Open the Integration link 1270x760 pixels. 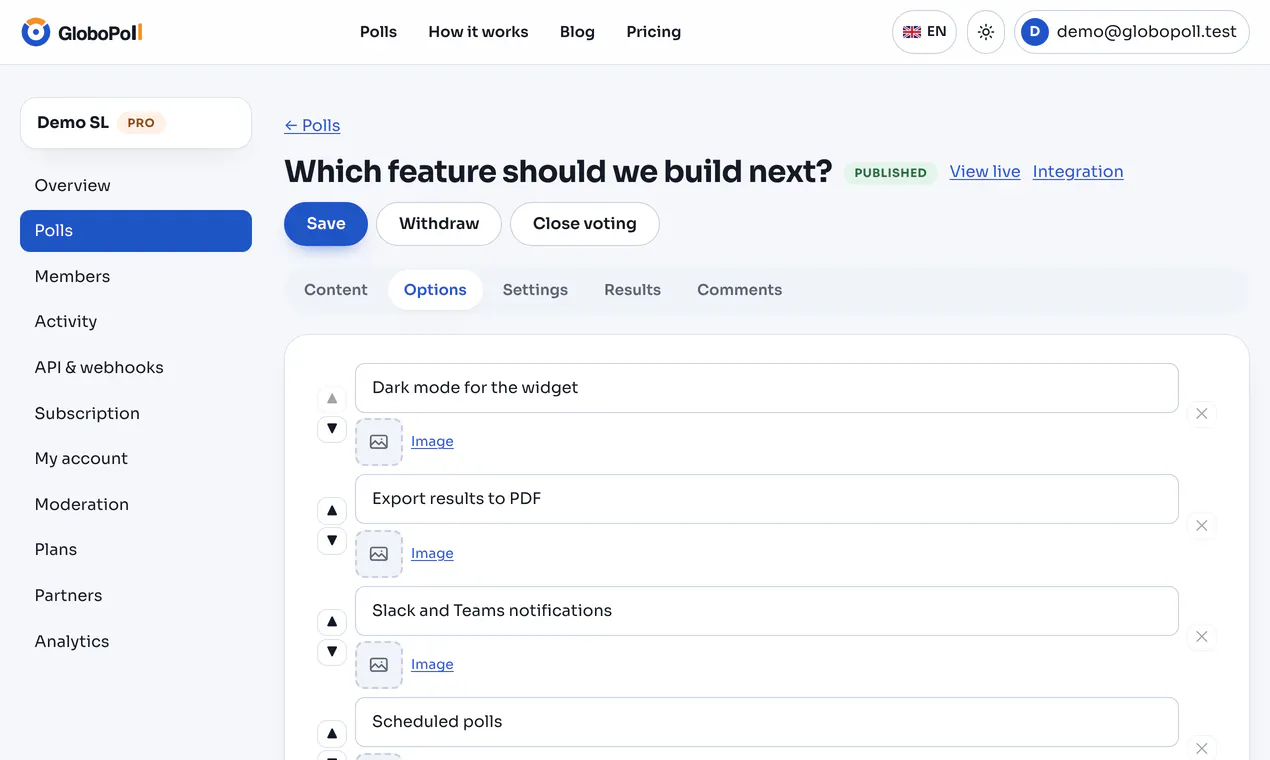pyautogui.click(x=1078, y=172)
